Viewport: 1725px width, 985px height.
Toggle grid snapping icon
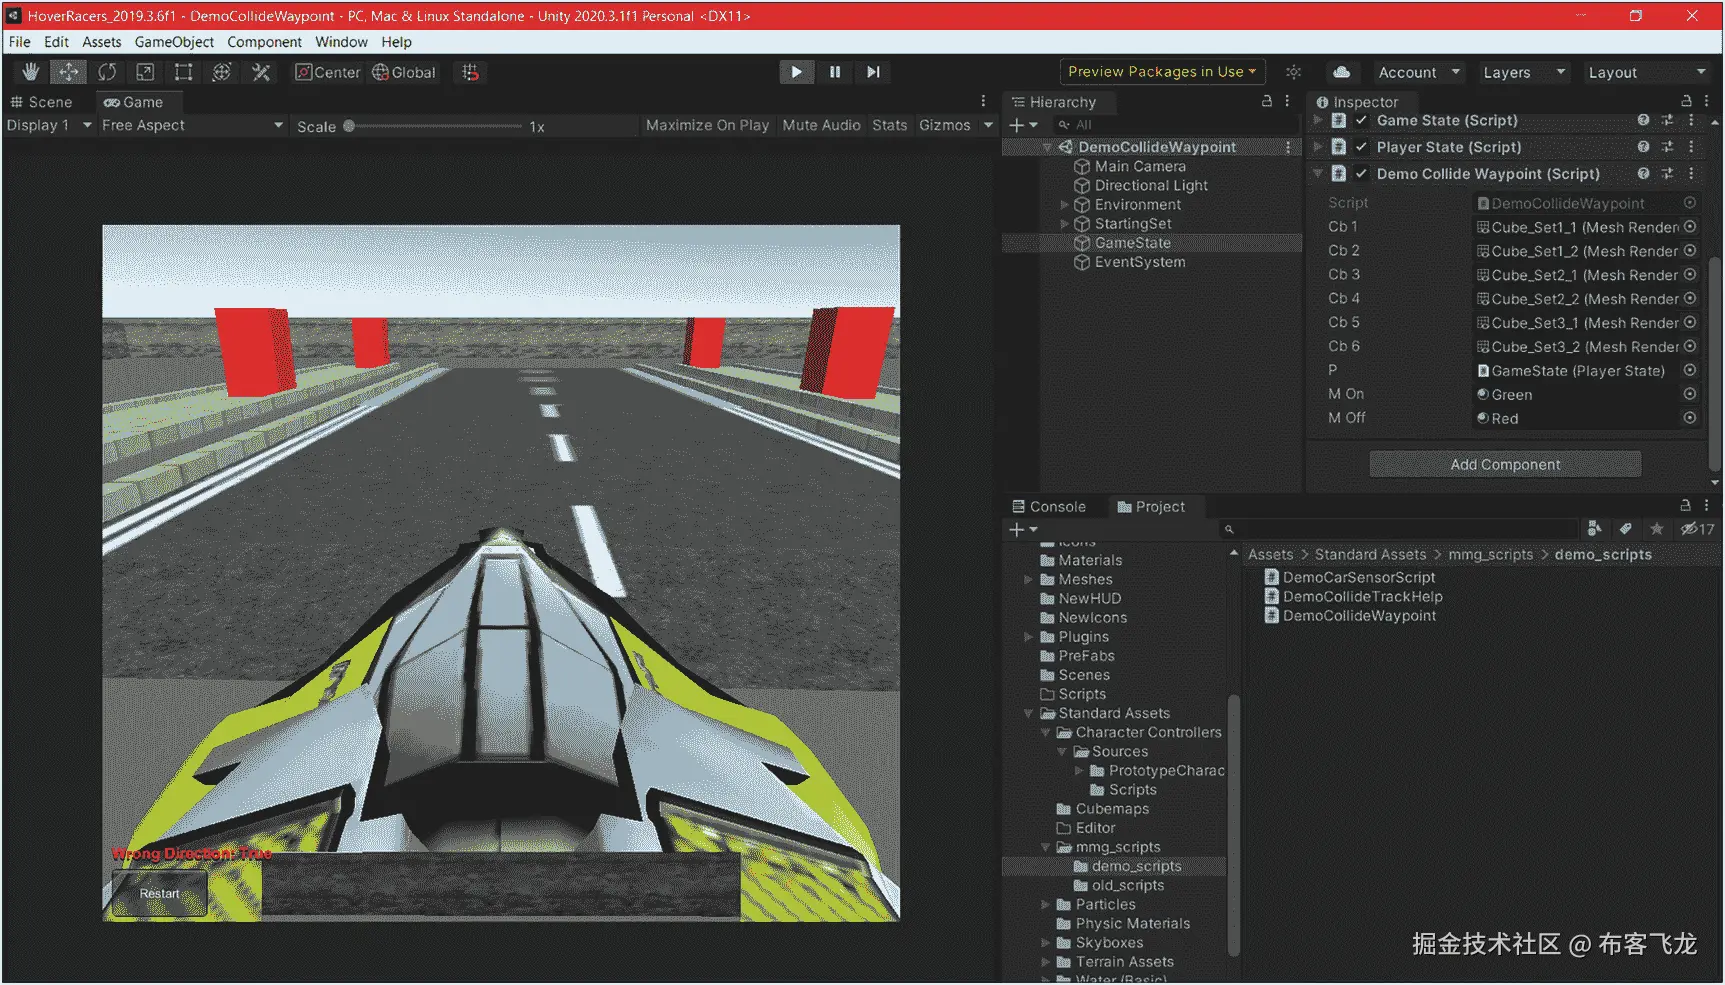[x=470, y=72]
